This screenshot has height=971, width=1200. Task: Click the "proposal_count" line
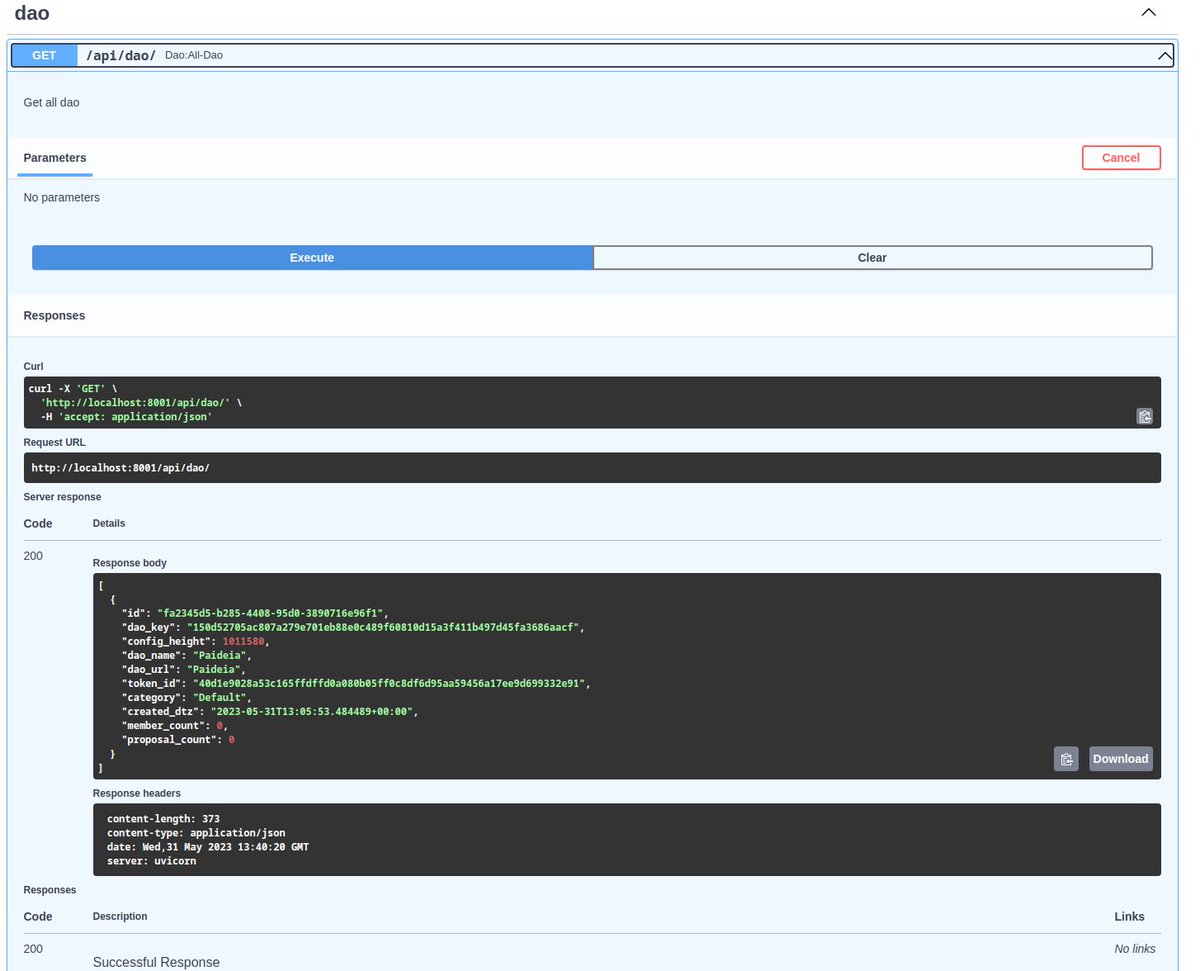[178, 740]
